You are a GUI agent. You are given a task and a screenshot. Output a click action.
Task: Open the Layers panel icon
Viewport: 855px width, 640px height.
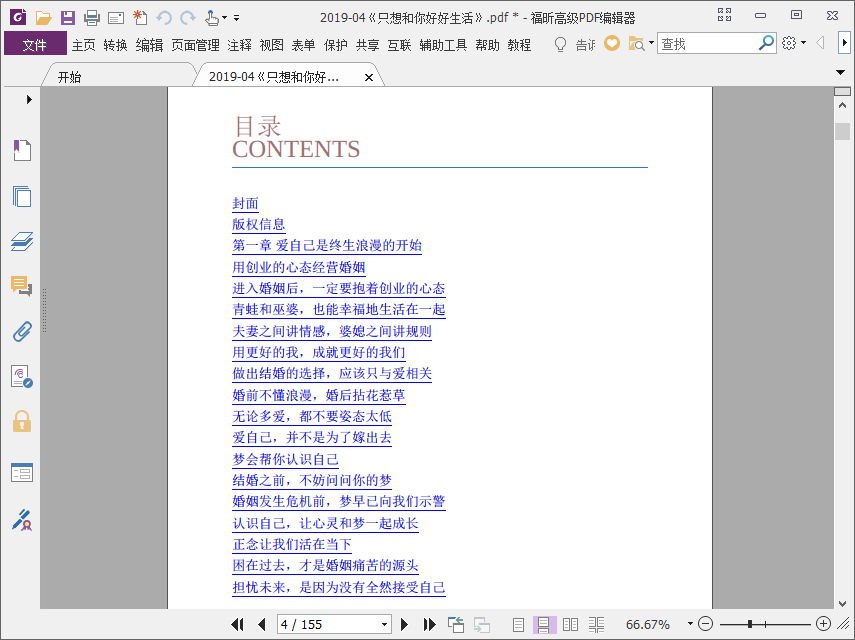pyautogui.click(x=22, y=241)
